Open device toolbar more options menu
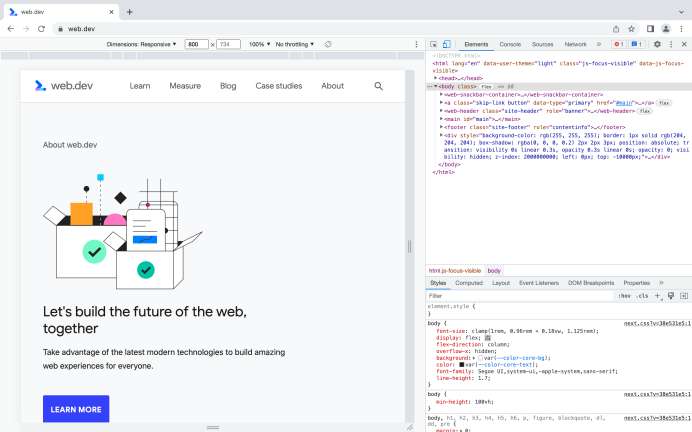The image size is (692, 432). tap(417, 44)
